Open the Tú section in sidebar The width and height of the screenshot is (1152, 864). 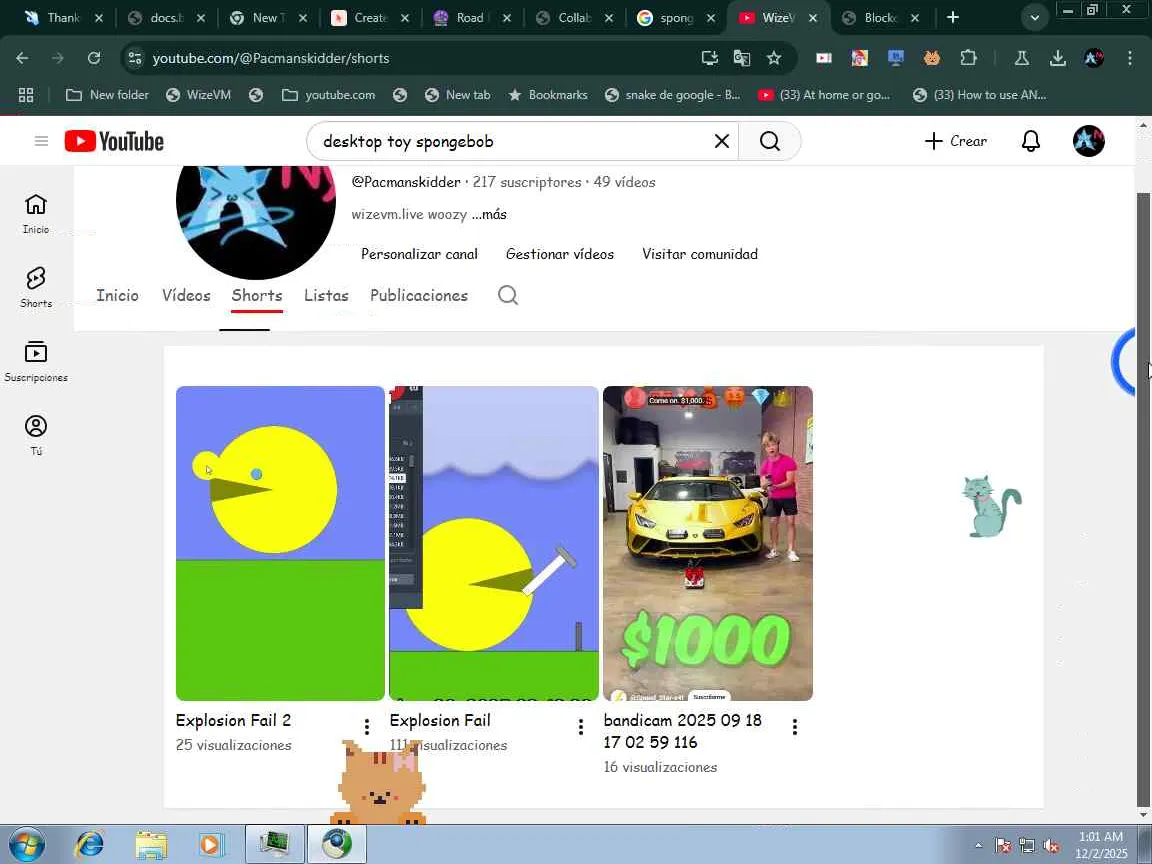tap(36, 435)
